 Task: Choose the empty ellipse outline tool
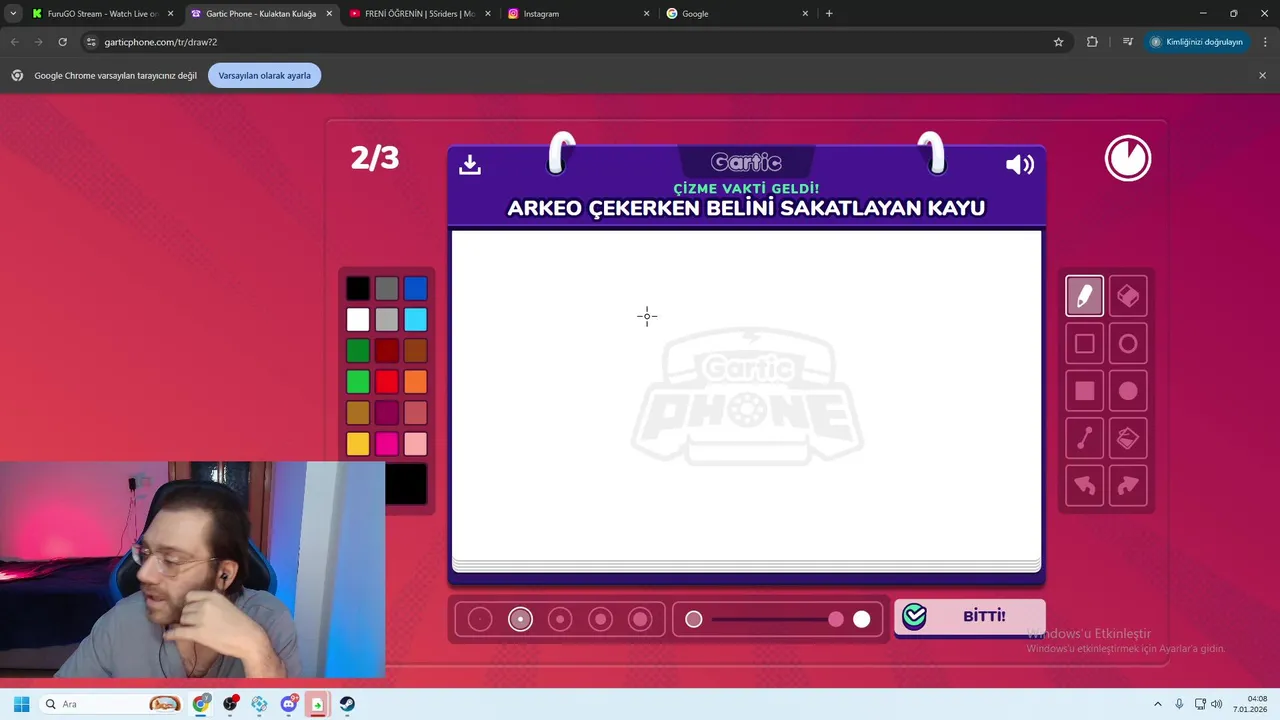(1128, 344)
